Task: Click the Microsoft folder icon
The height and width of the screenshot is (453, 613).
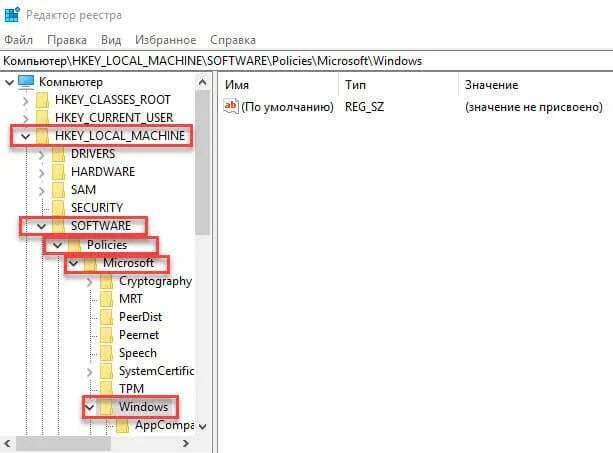Action: tap(90, 263)
